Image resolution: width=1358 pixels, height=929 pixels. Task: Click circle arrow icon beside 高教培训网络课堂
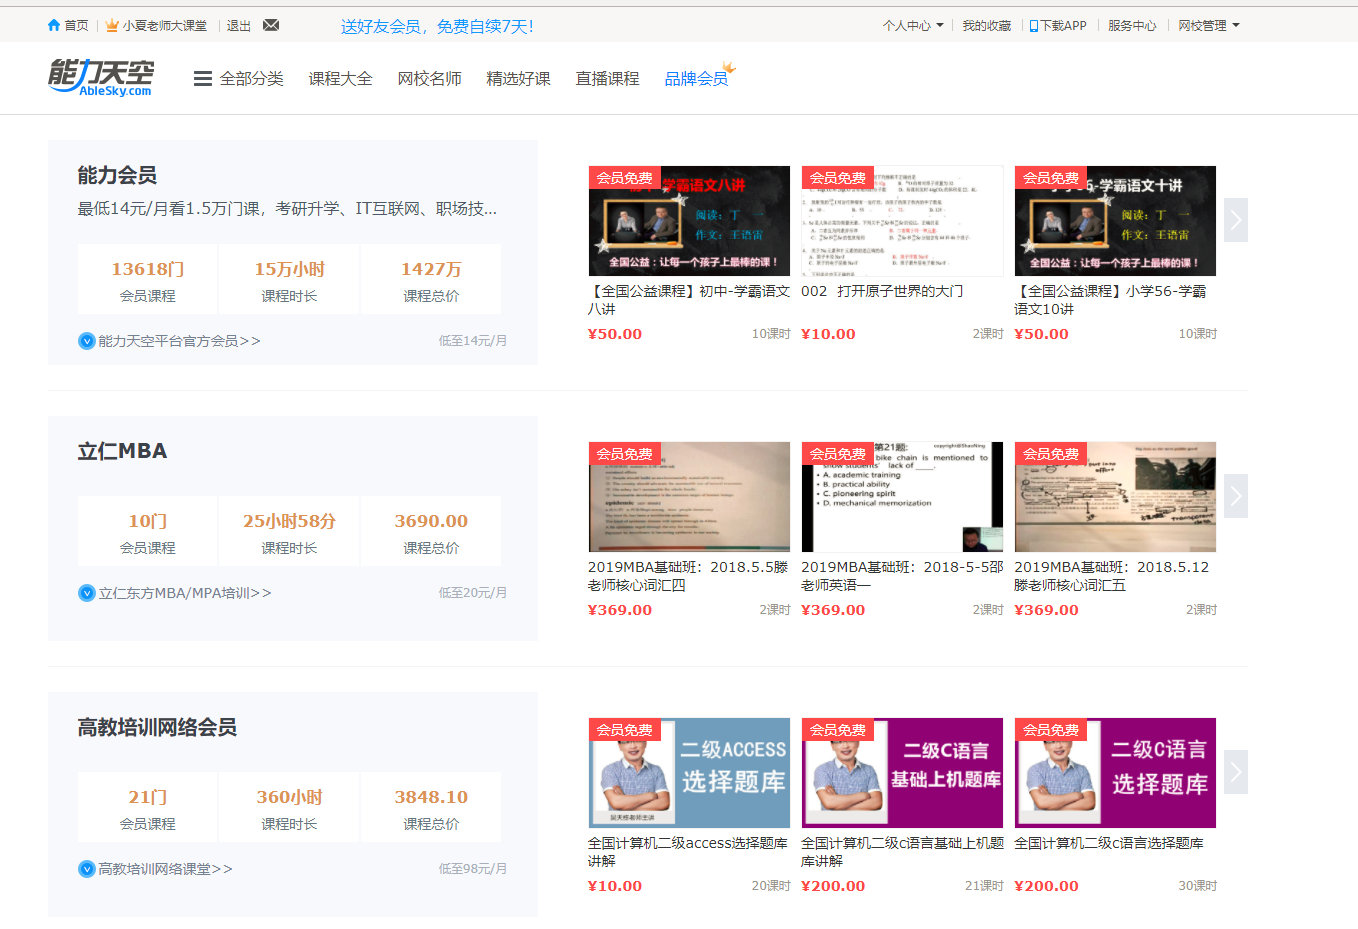pos(87,869)
